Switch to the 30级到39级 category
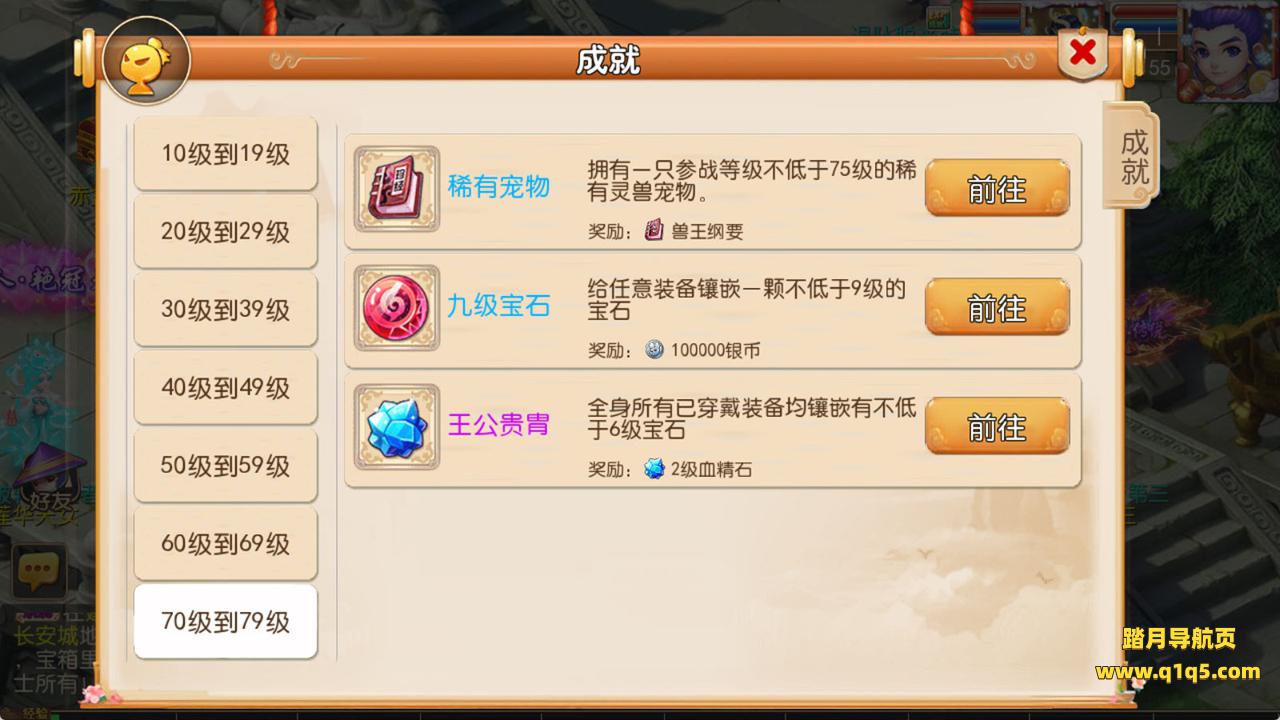This screenshot has height=720, width=1280. click(226, 310)
